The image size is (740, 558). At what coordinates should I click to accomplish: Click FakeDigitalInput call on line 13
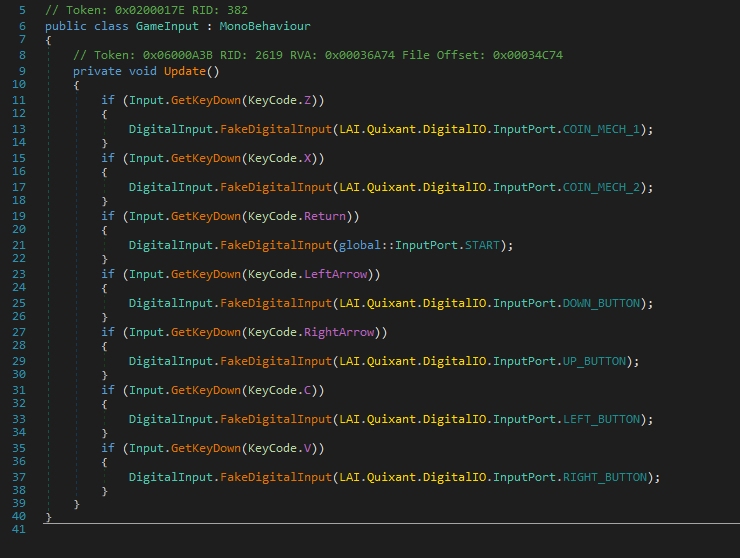(x=276, y=129)
